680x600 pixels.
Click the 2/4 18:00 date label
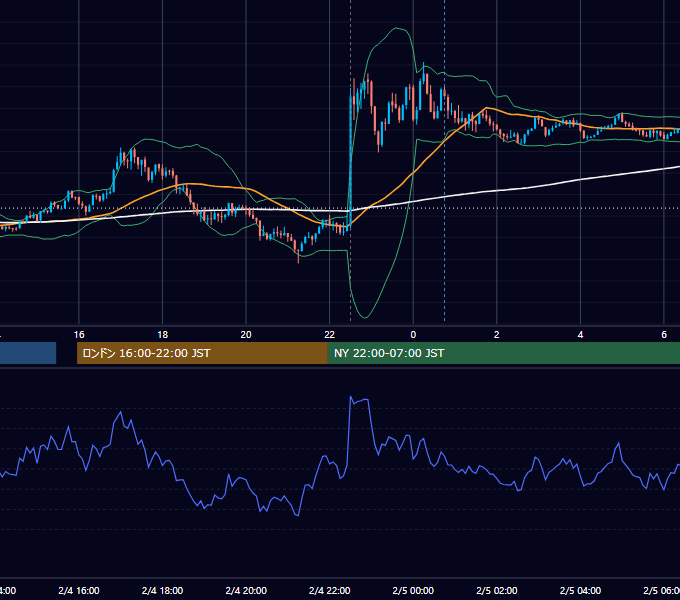coord(163,590)
